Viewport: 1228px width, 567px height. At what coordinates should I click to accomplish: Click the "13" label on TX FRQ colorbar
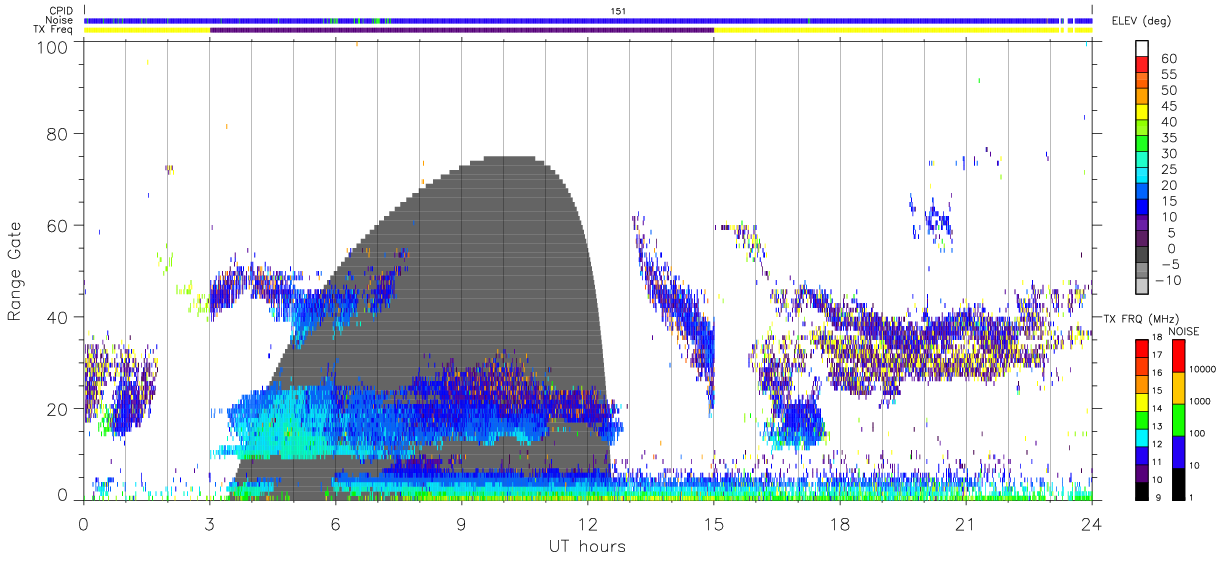point(1157,426)
